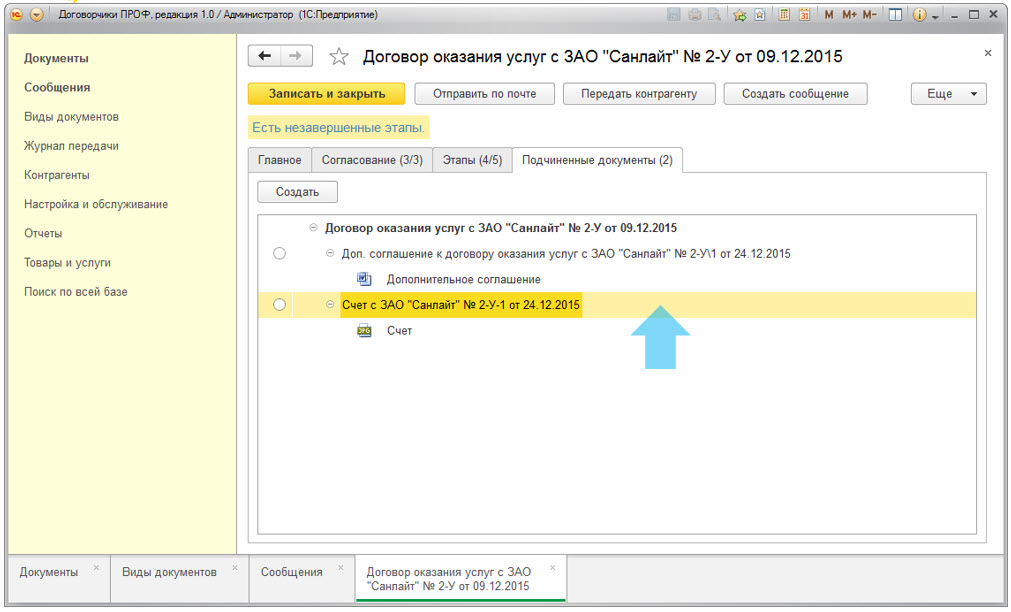Click the Есть незавершенные этапы link
The image size is (1011, 612).
[x=339, y=128]
